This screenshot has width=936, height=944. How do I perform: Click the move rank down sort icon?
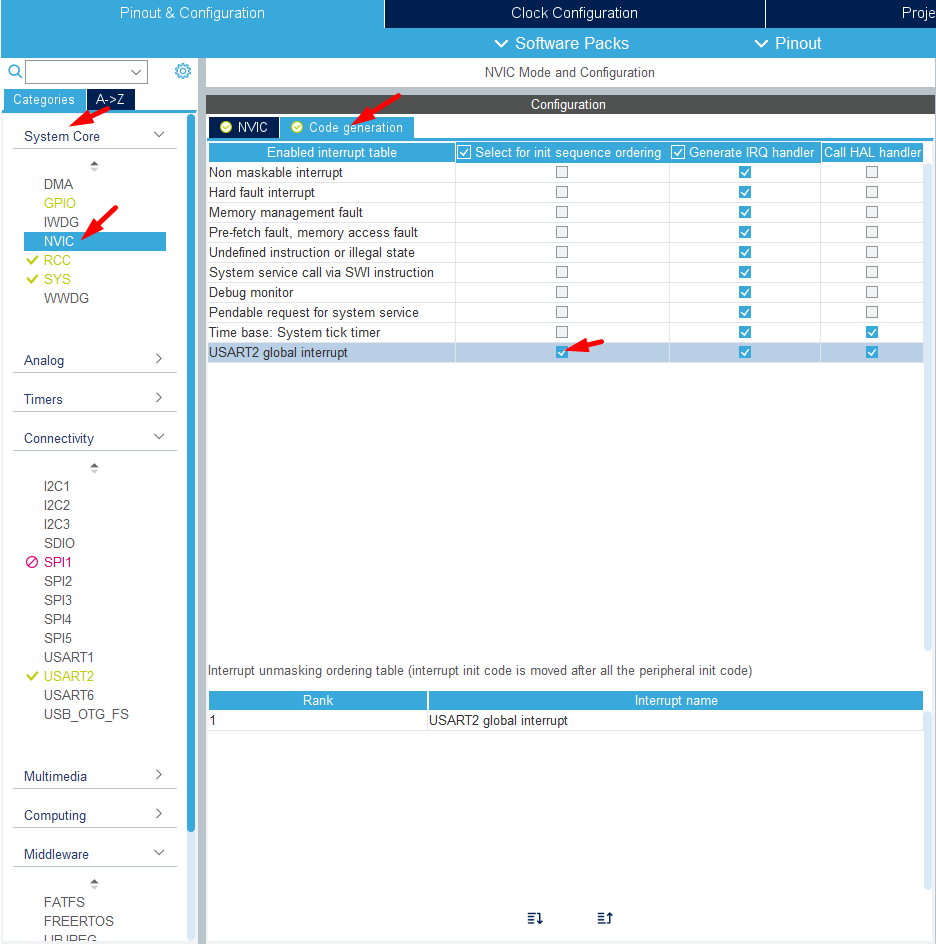point(535,918)
